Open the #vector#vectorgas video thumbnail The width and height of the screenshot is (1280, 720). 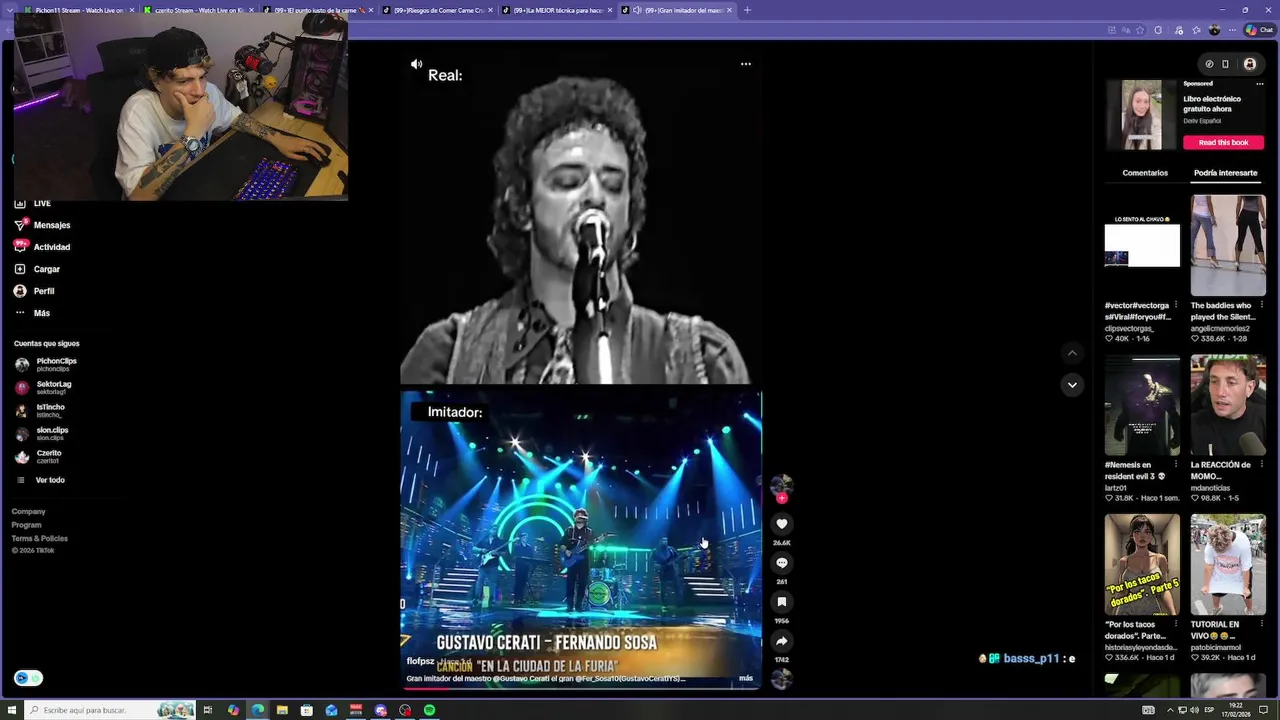tap(1142, 246)
